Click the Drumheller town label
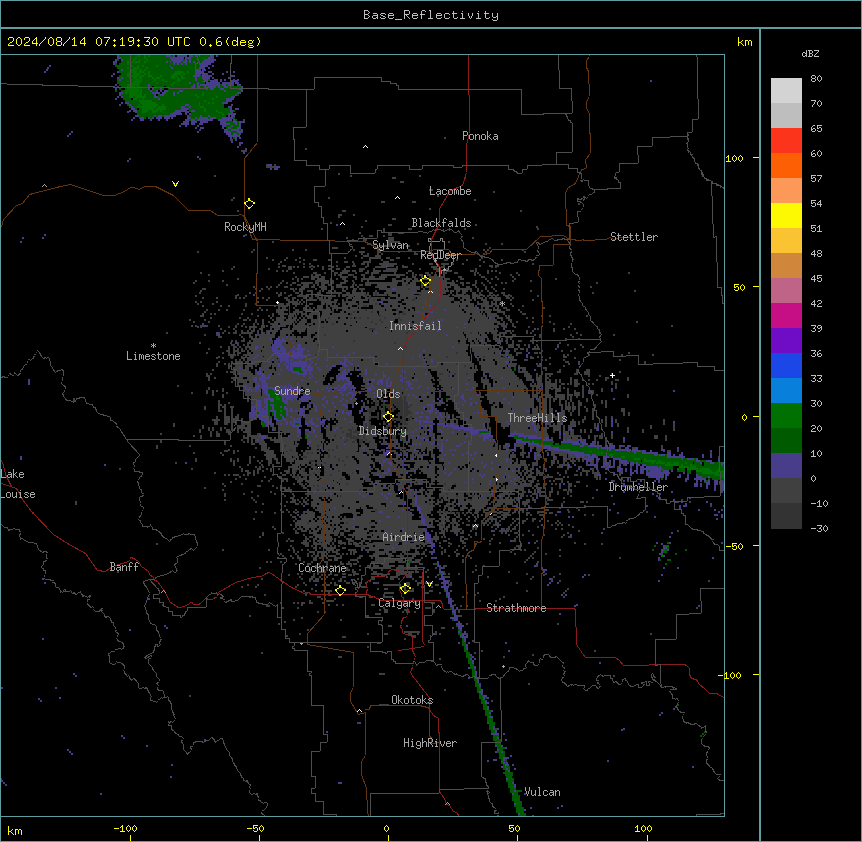Screen dimensions: 862x842 tap(638, 487)
